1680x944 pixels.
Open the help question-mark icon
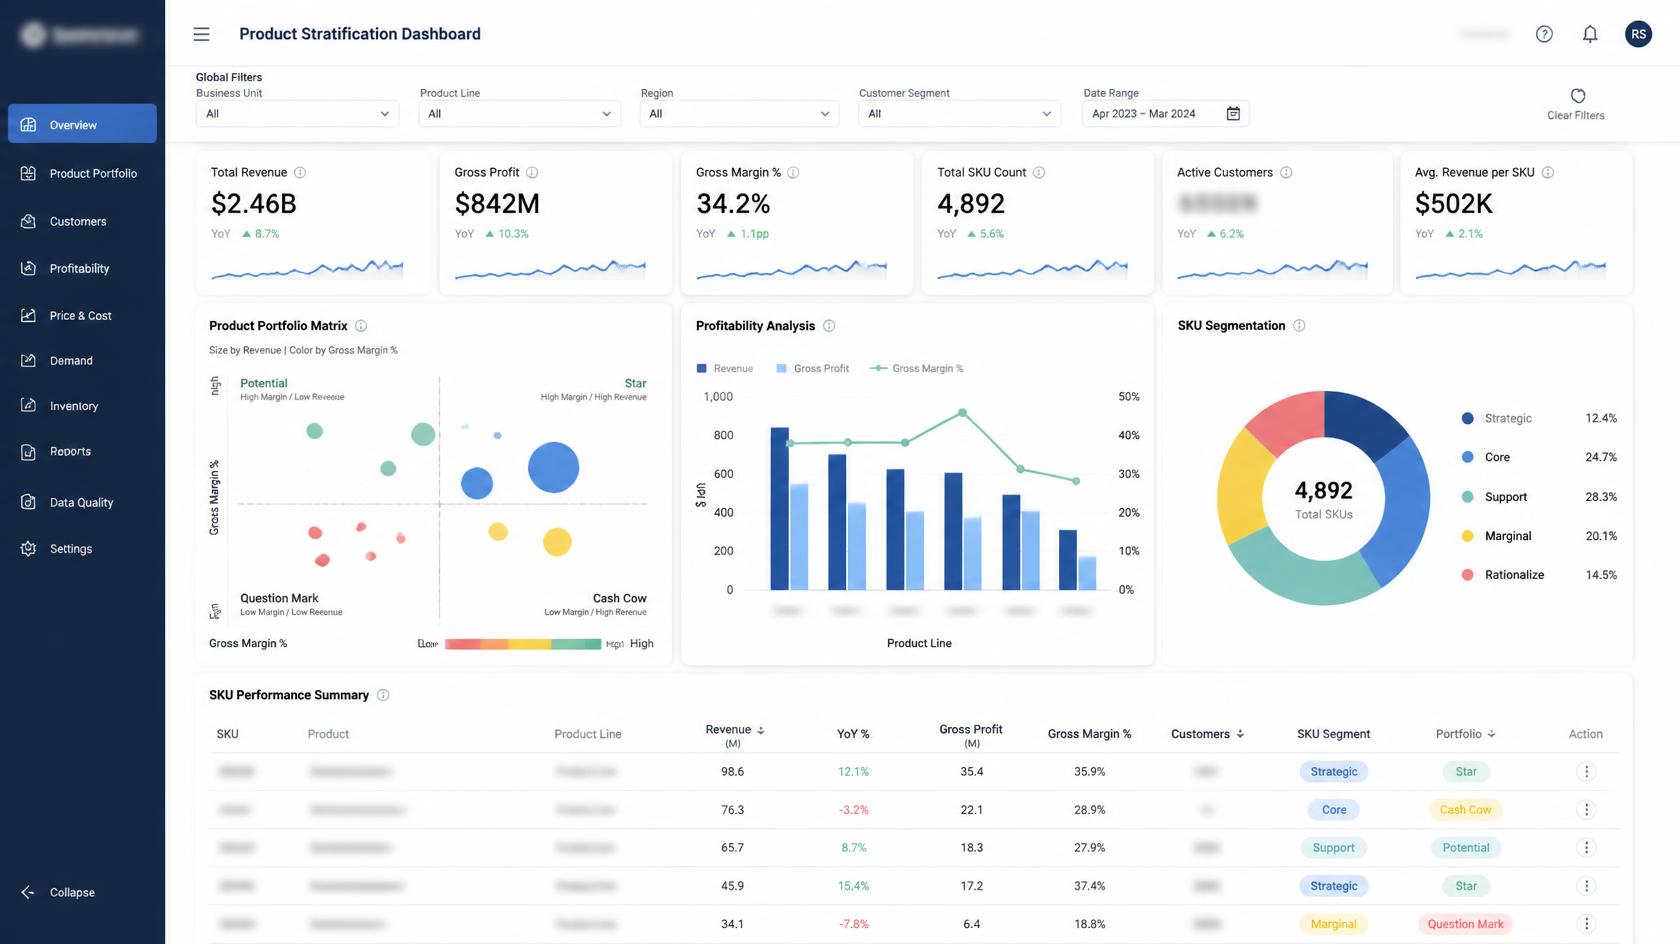1544,34
